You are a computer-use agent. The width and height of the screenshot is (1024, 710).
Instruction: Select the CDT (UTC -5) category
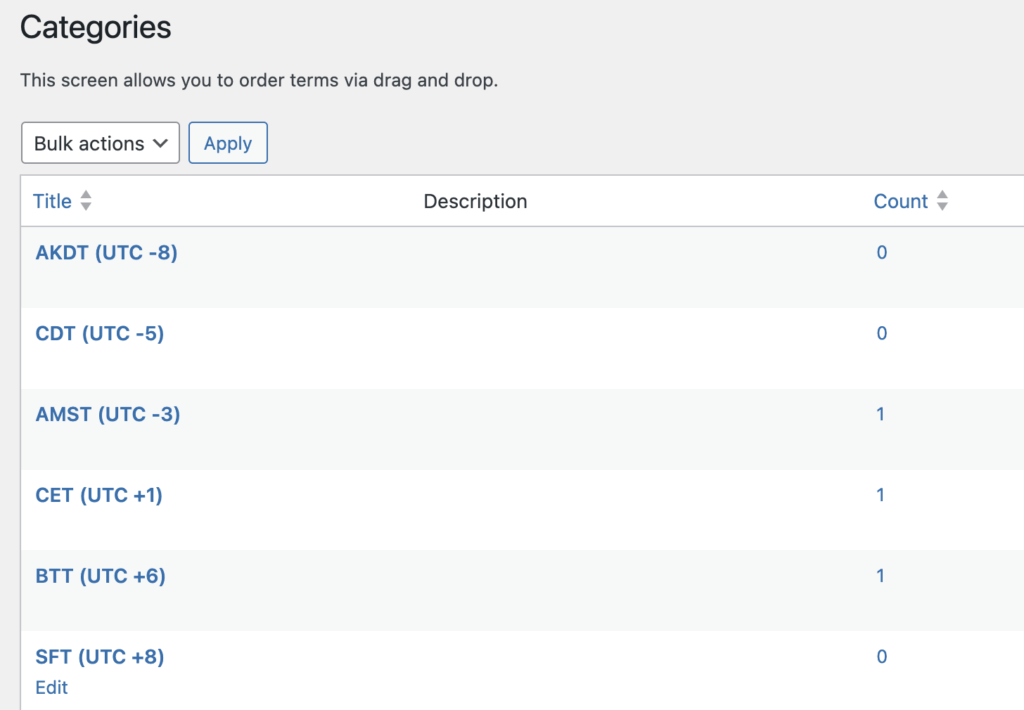pos(98,333)
